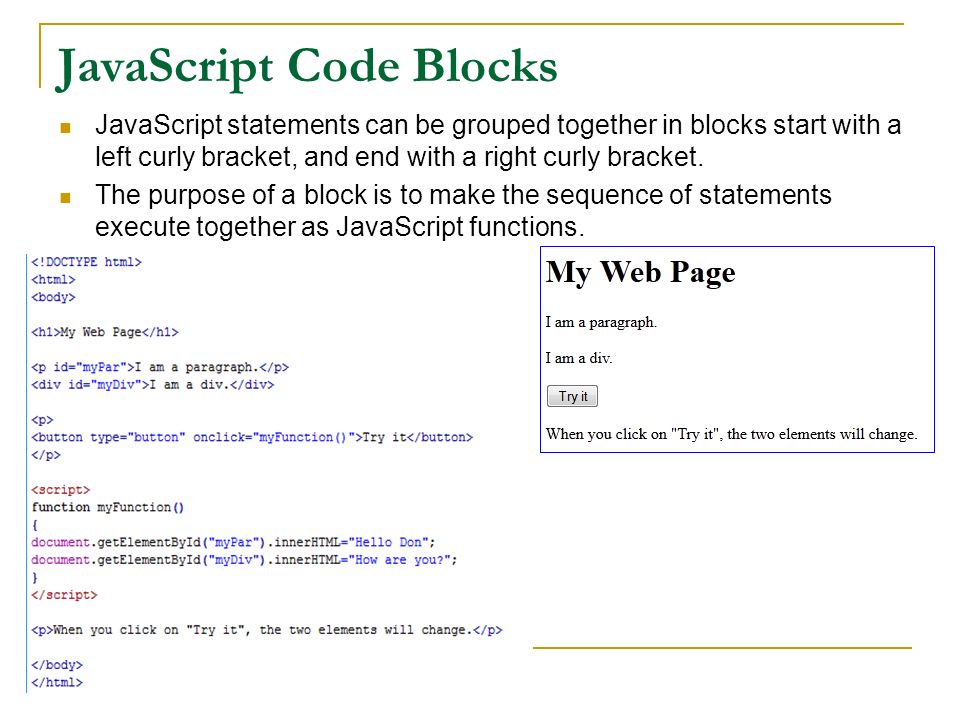
Task: Select the "My Web Page" heading in preview
Action: [x=640, y=272]
